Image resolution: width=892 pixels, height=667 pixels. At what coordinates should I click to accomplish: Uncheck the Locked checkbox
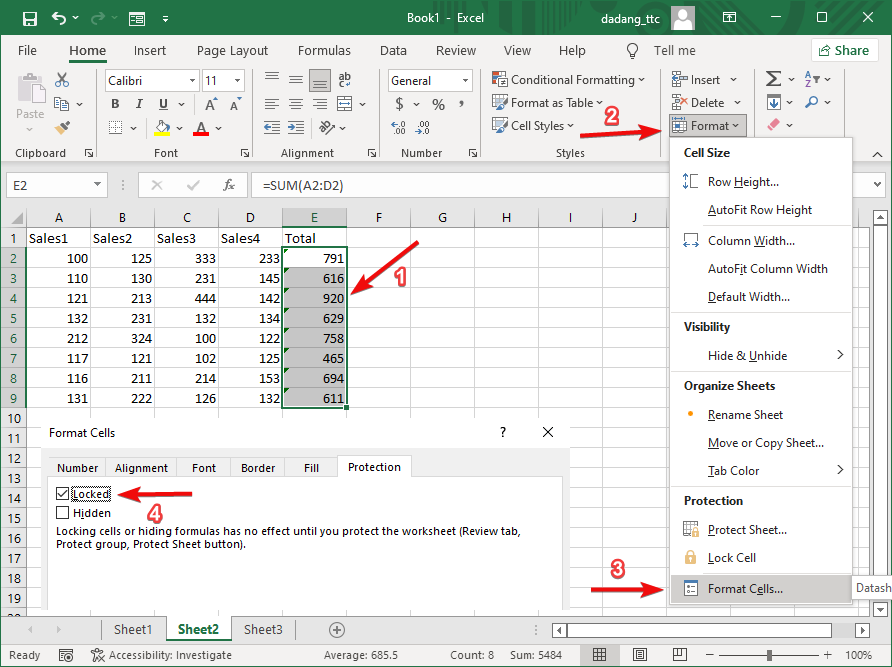[x=63, y=493]
